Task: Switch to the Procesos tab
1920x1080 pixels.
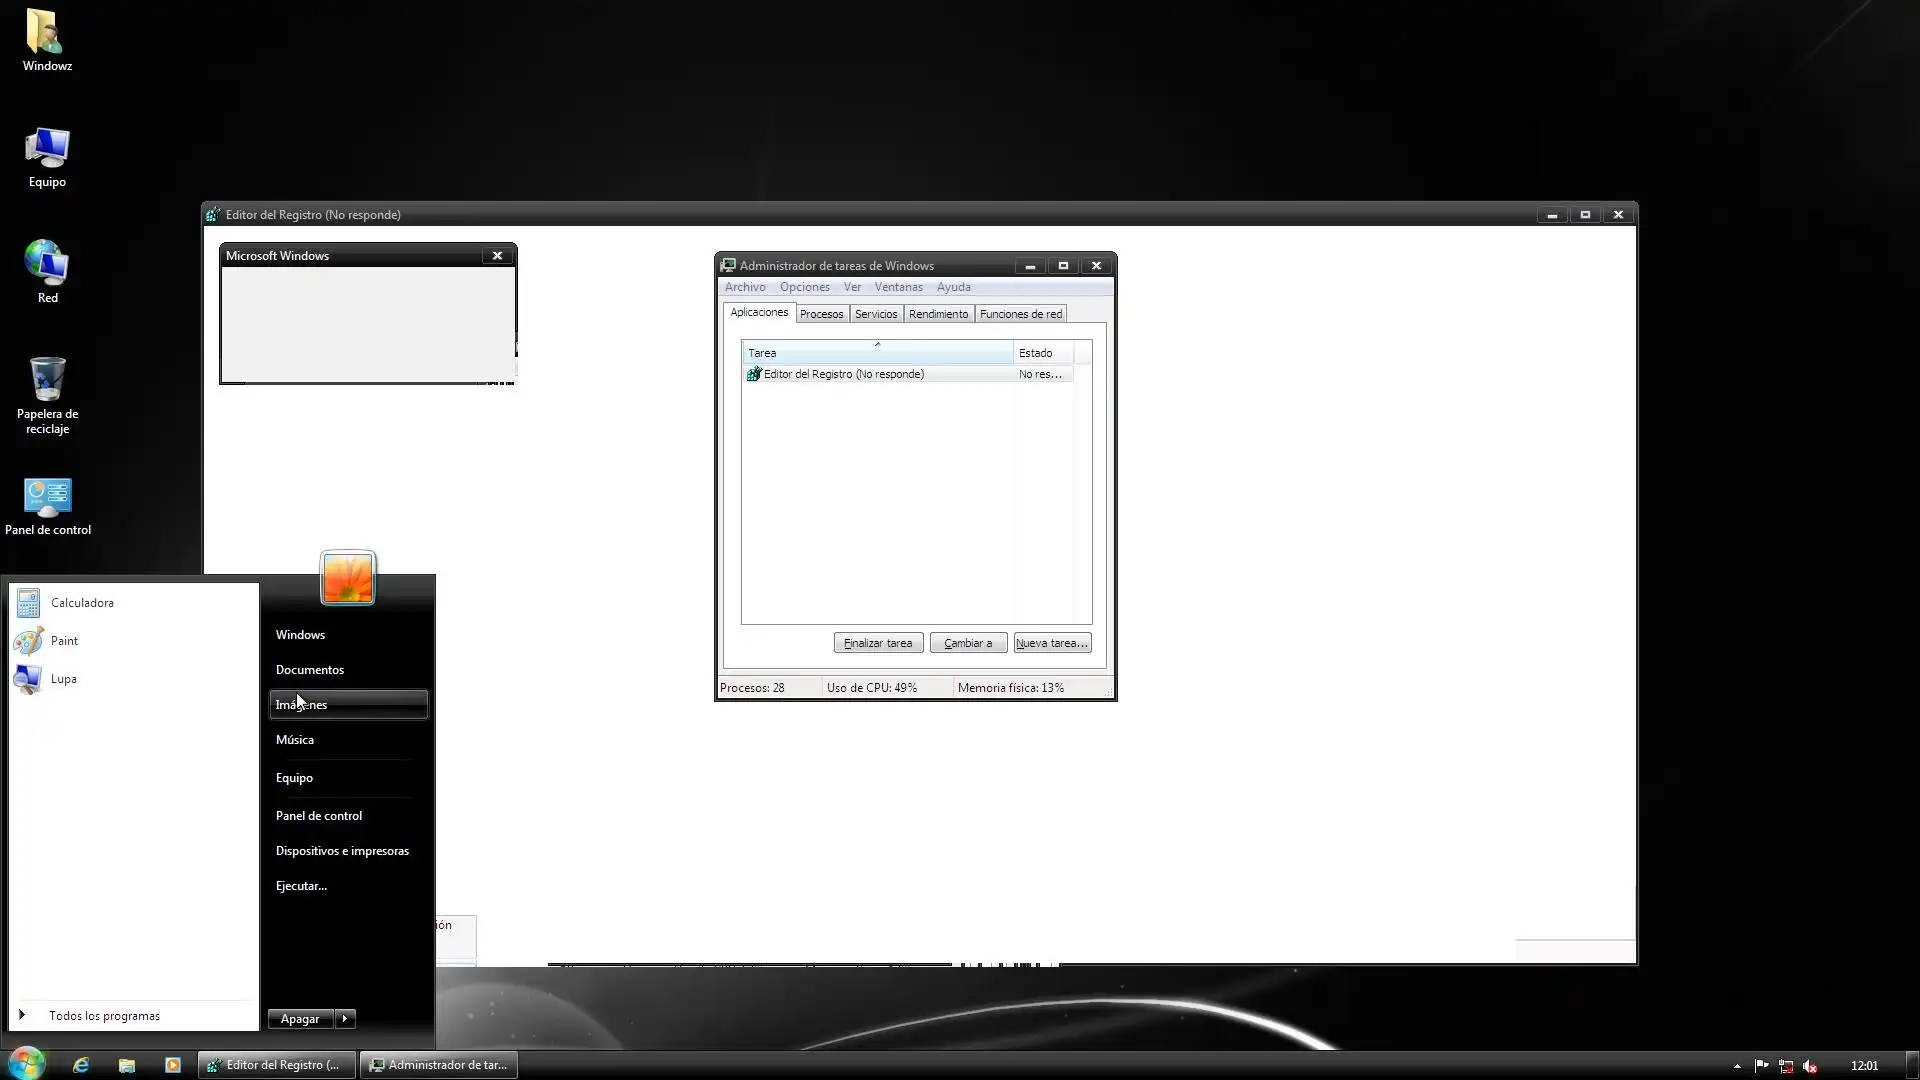Action: pos(821,314)
